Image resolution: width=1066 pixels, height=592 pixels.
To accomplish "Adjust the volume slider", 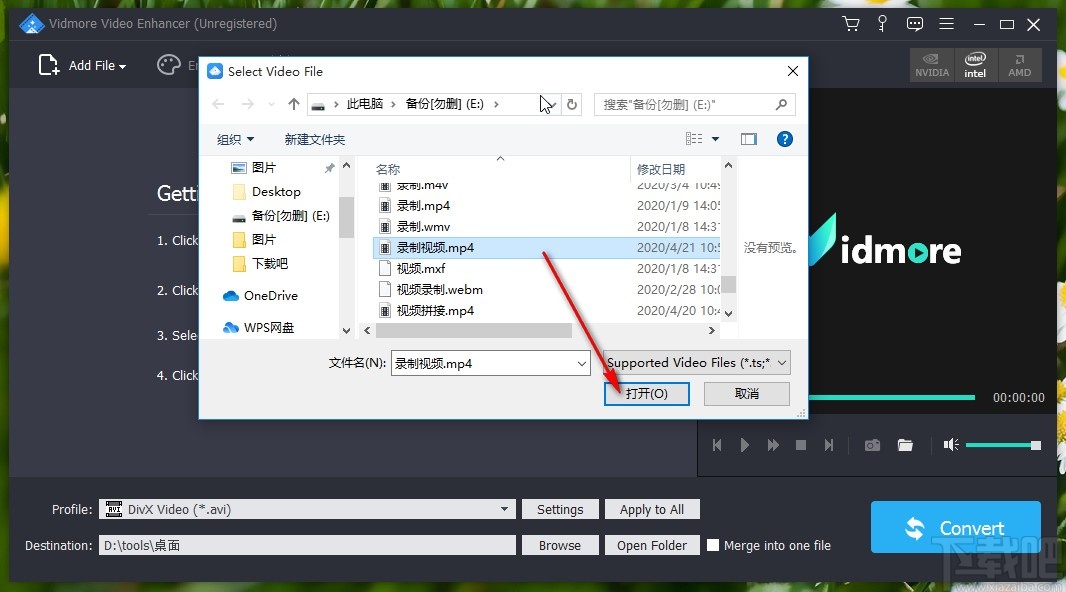I will [x=1003, y=445].
